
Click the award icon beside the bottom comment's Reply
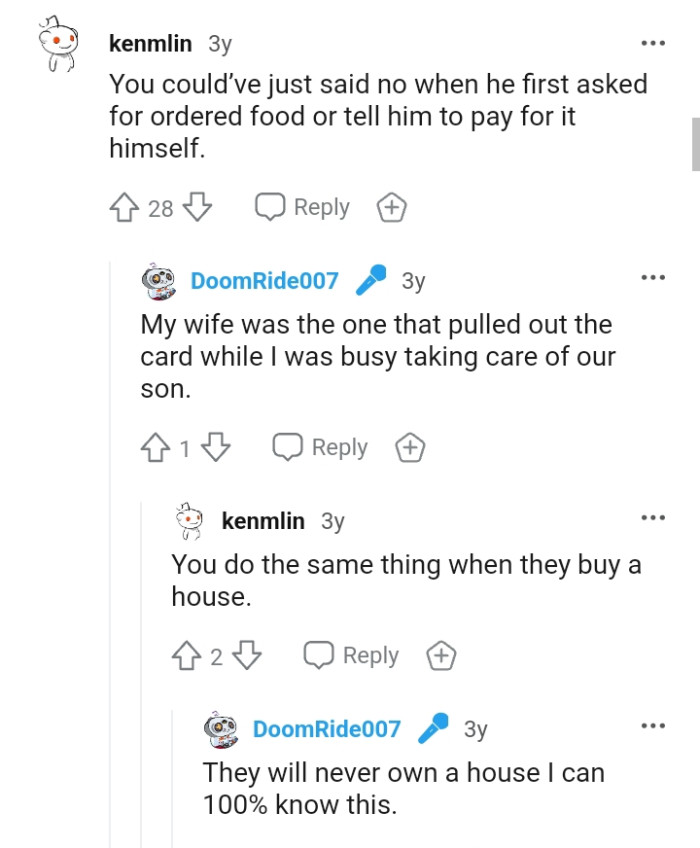(x=441, y=656)
